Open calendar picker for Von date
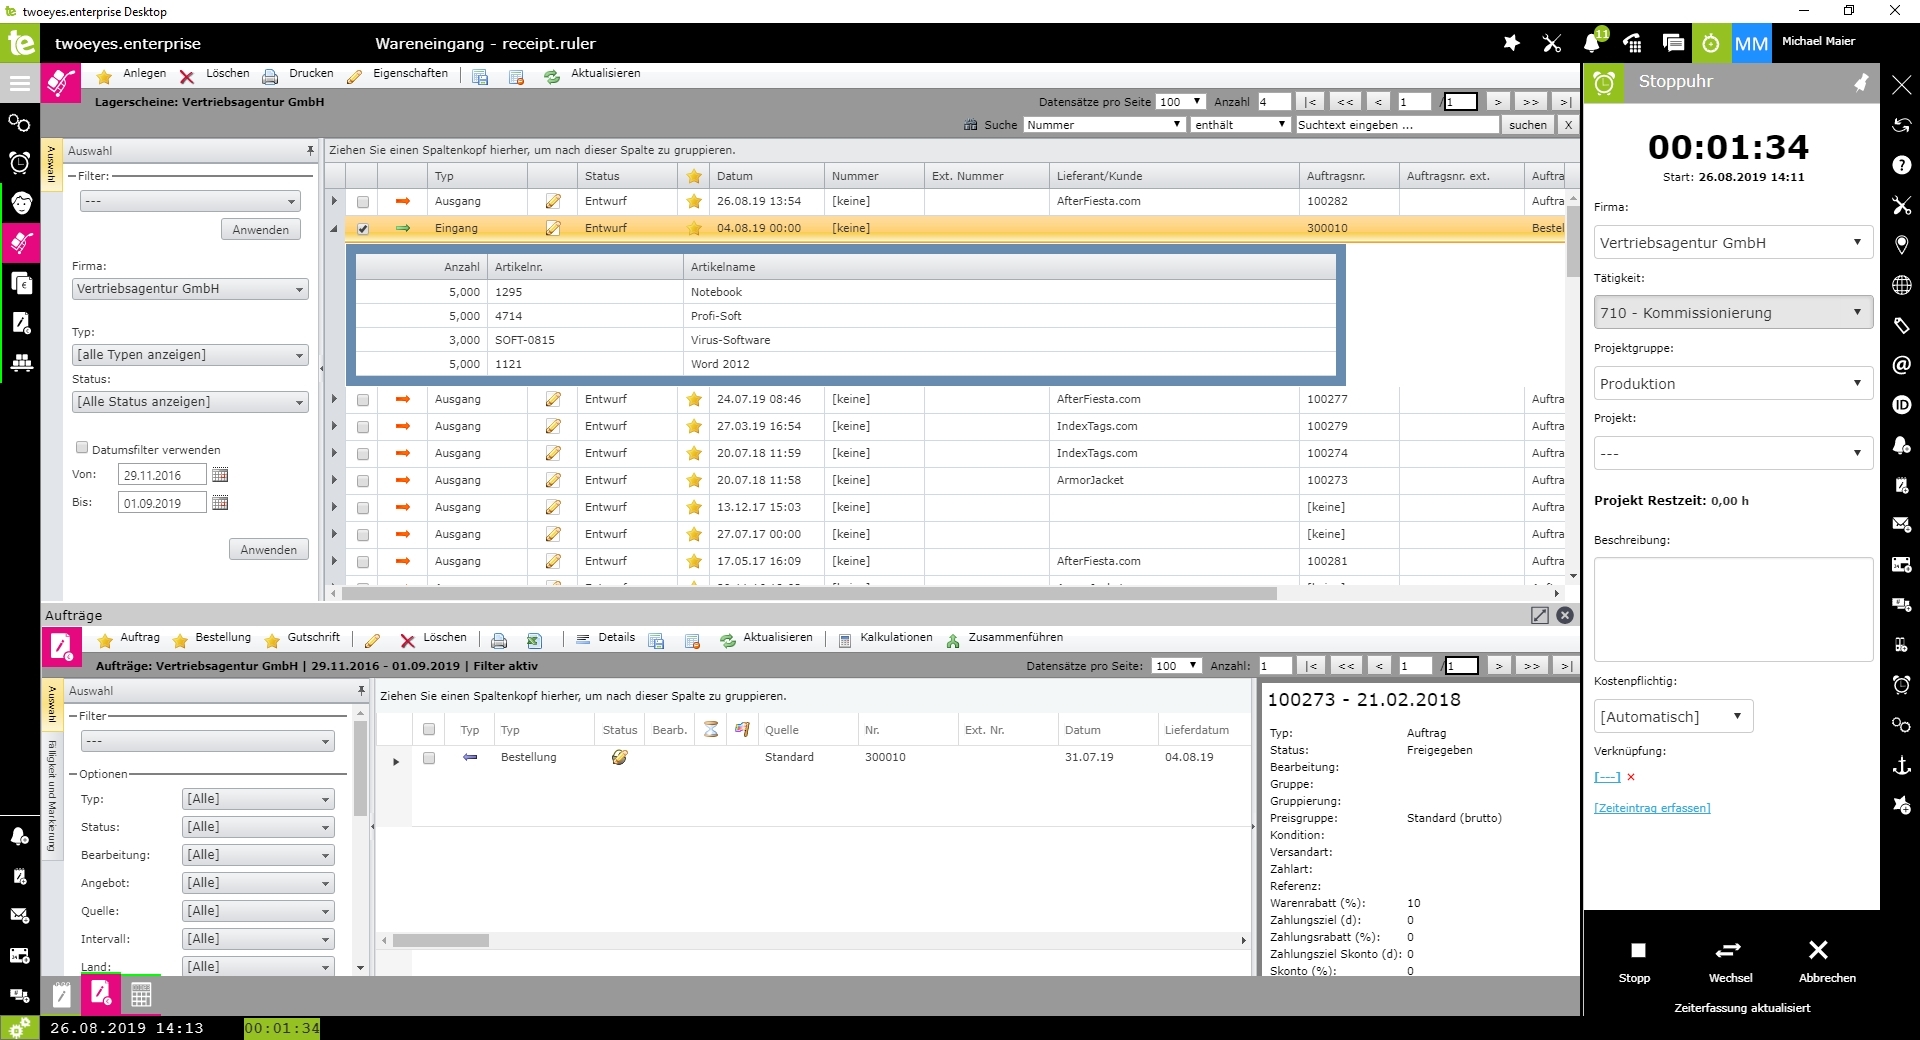Viewport: 1920px width, 1040px height. pos(220,475)
